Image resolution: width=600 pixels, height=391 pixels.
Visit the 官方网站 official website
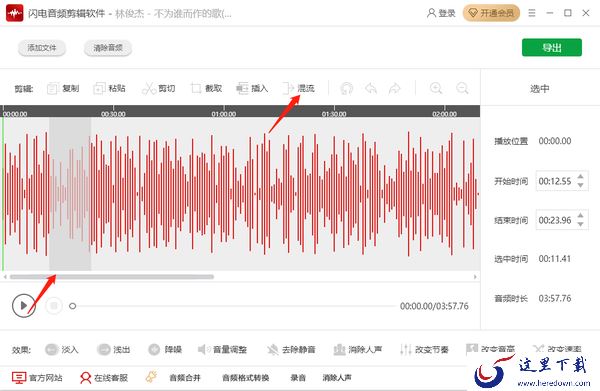coord(37,378)
